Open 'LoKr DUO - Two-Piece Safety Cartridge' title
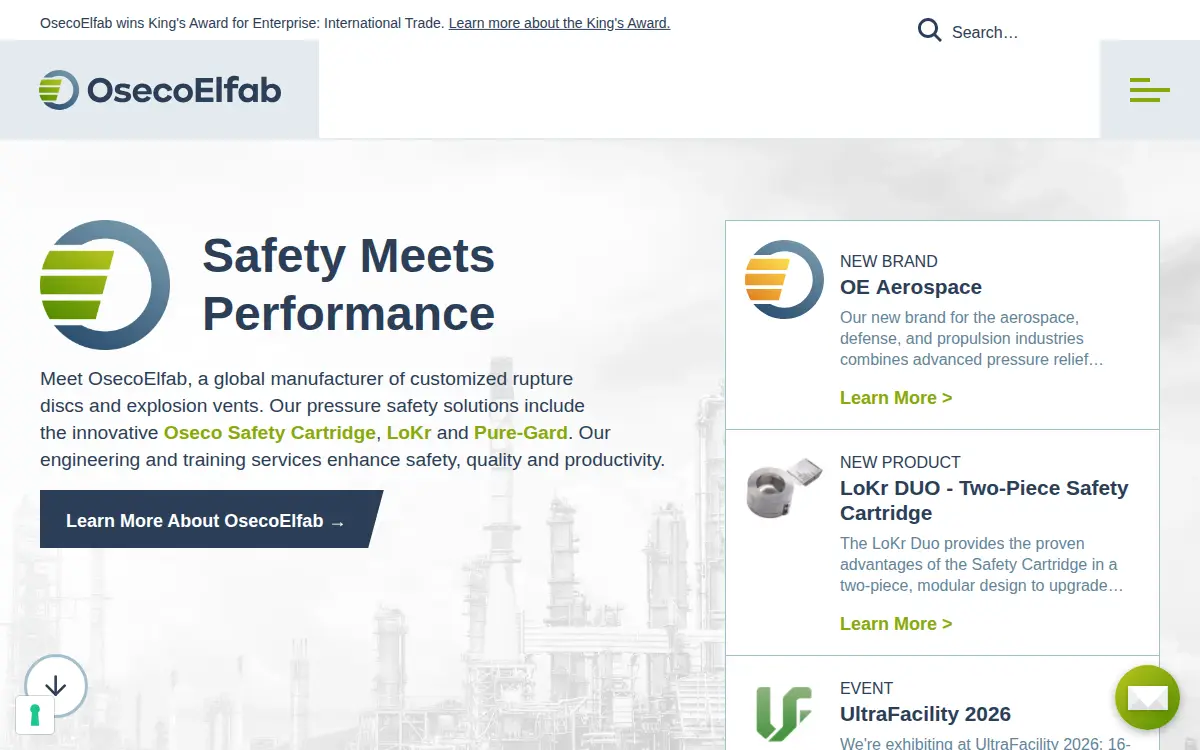The width and height of the screenshot is (1200, 750). 984,500
